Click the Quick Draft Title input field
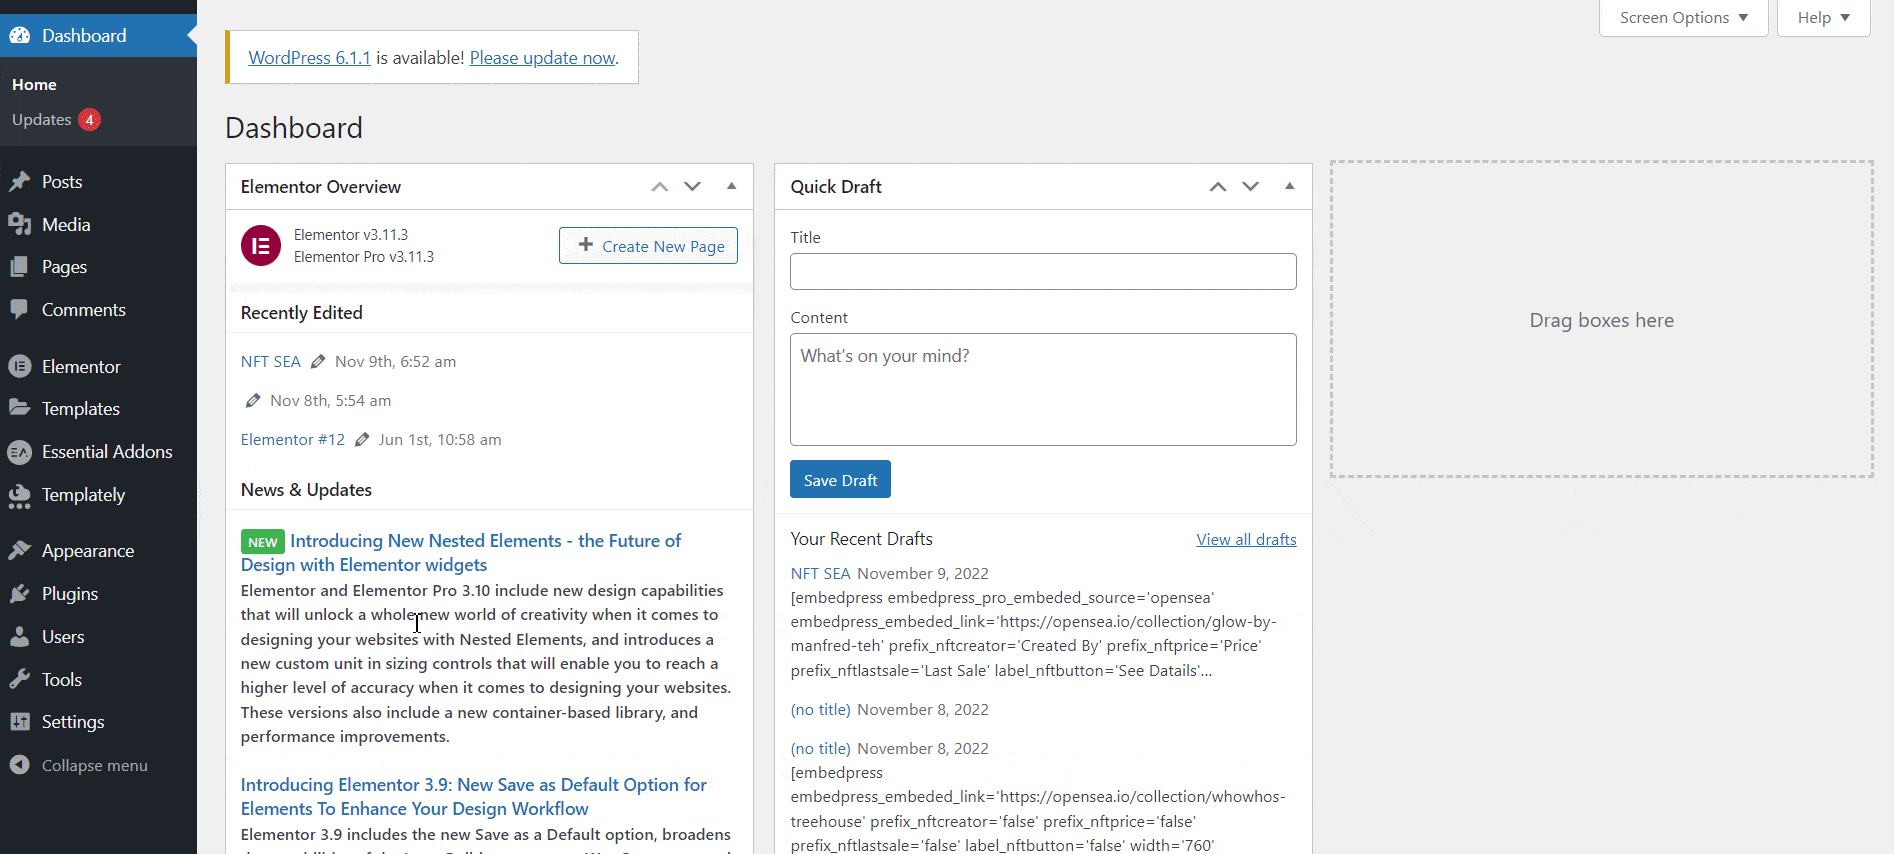1894x854 pixels. (x=1043, y=271)
